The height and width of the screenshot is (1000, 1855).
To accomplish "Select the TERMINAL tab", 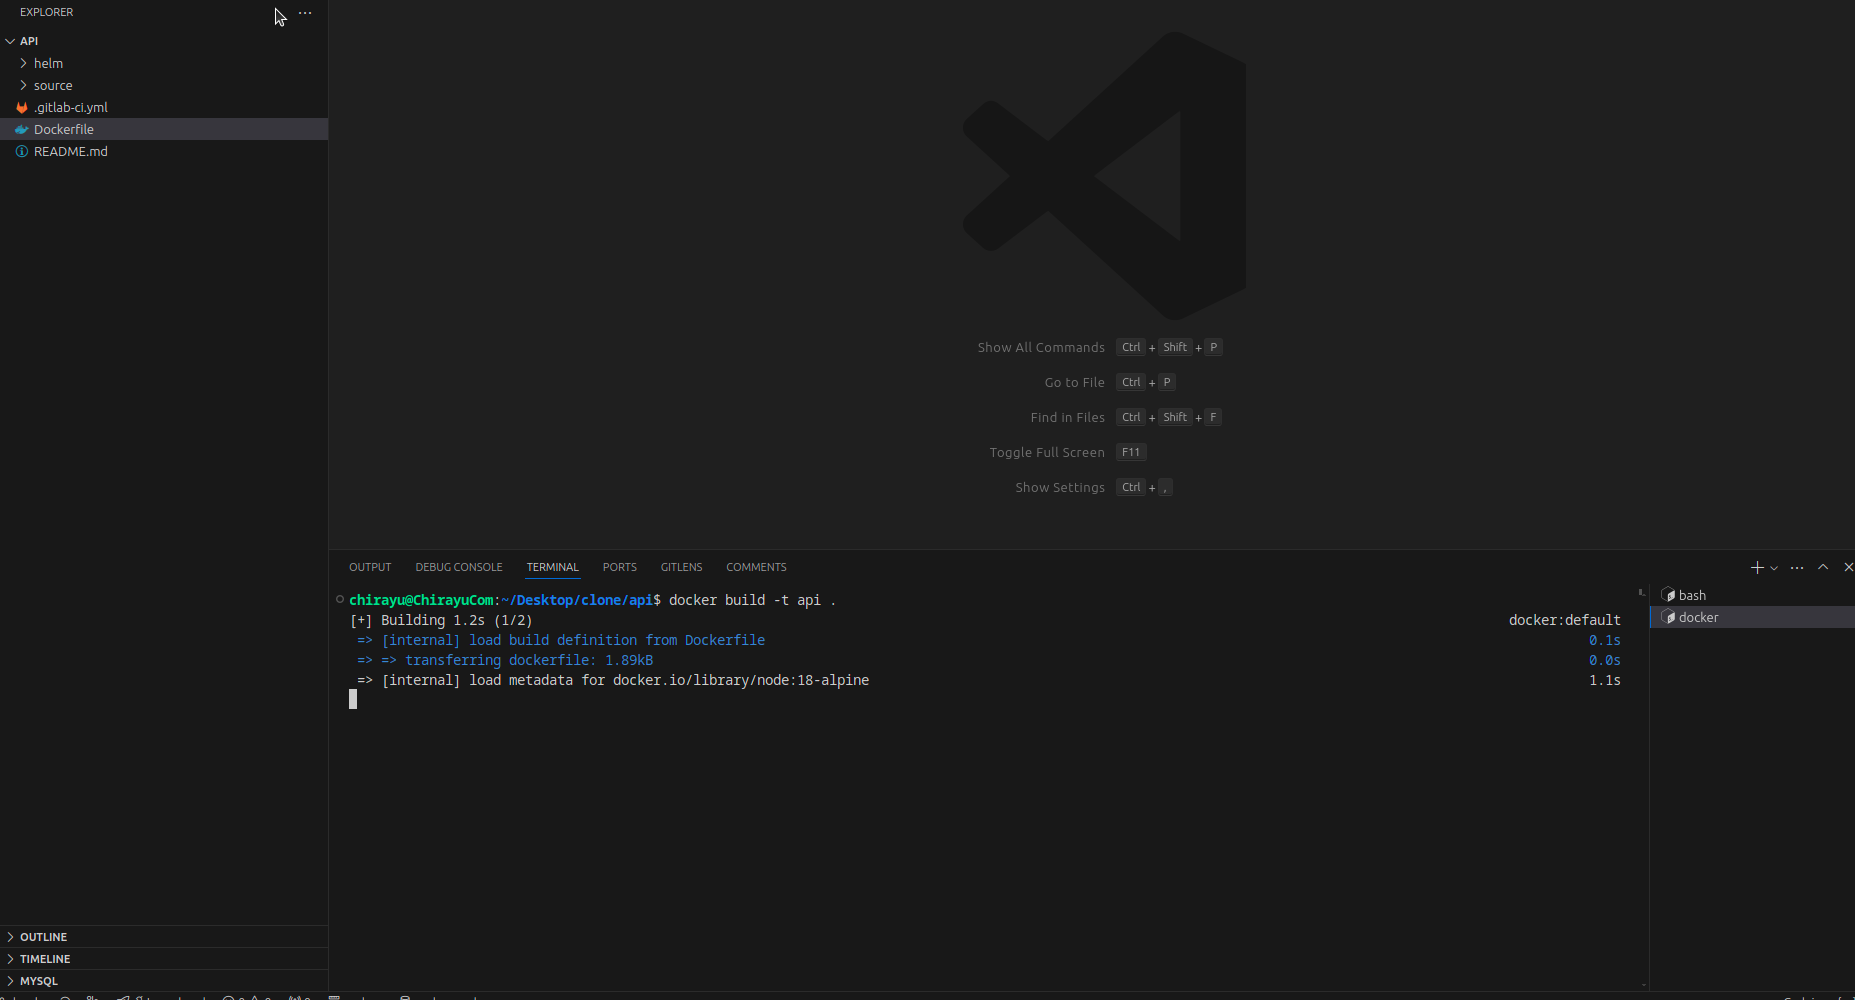I will (x=553, y=567).
